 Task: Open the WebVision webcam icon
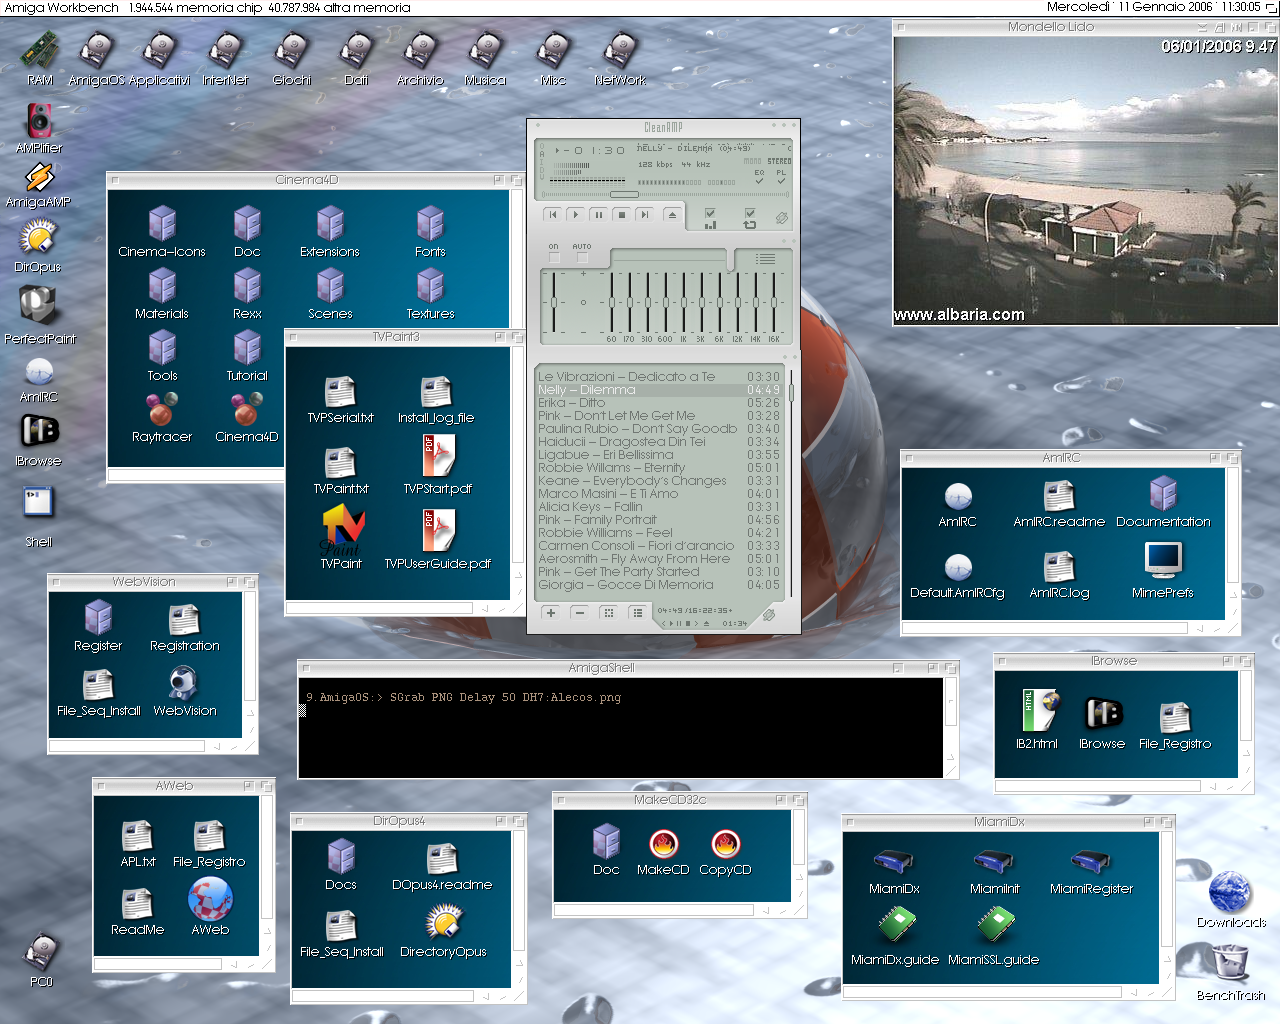184,683
